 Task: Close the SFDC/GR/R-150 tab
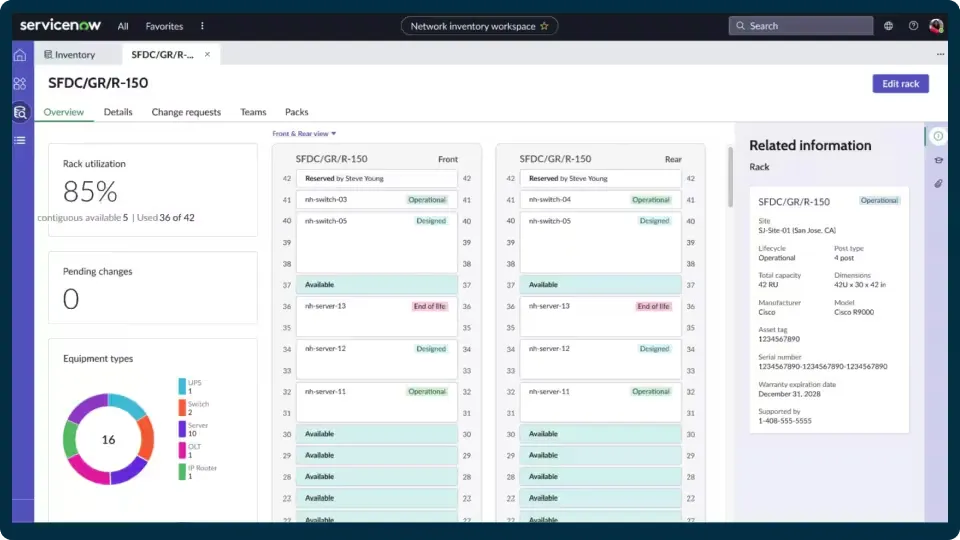click(208, 54)
